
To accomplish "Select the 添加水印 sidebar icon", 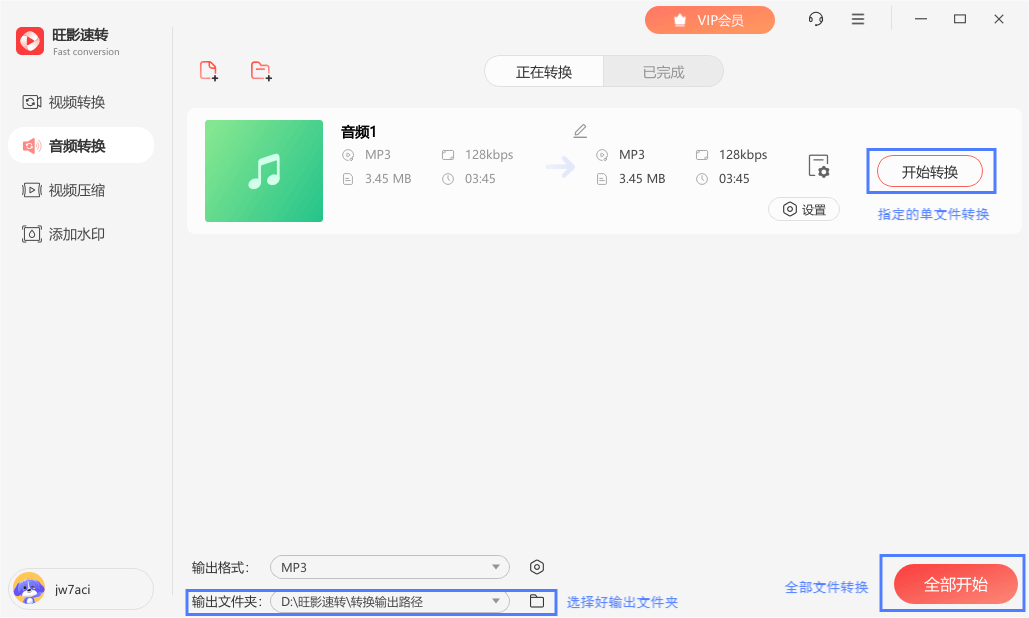I will (x=33, y=234).
